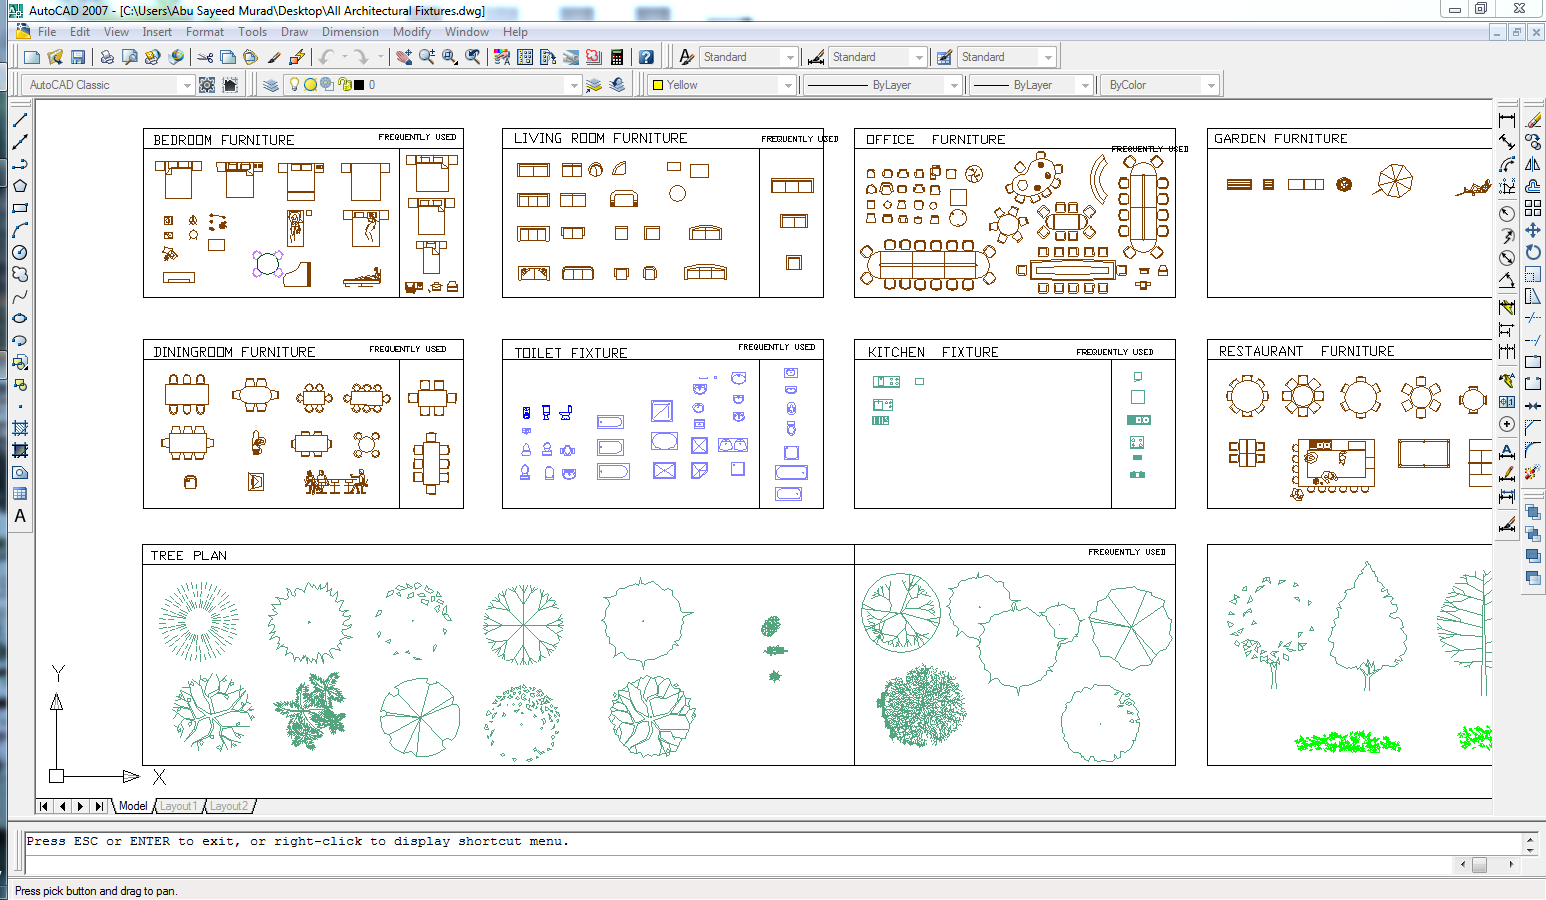The width and height of the screenshot is (1546, 900).
Task: Switch to the Layout2 tab
Action: 229,806
